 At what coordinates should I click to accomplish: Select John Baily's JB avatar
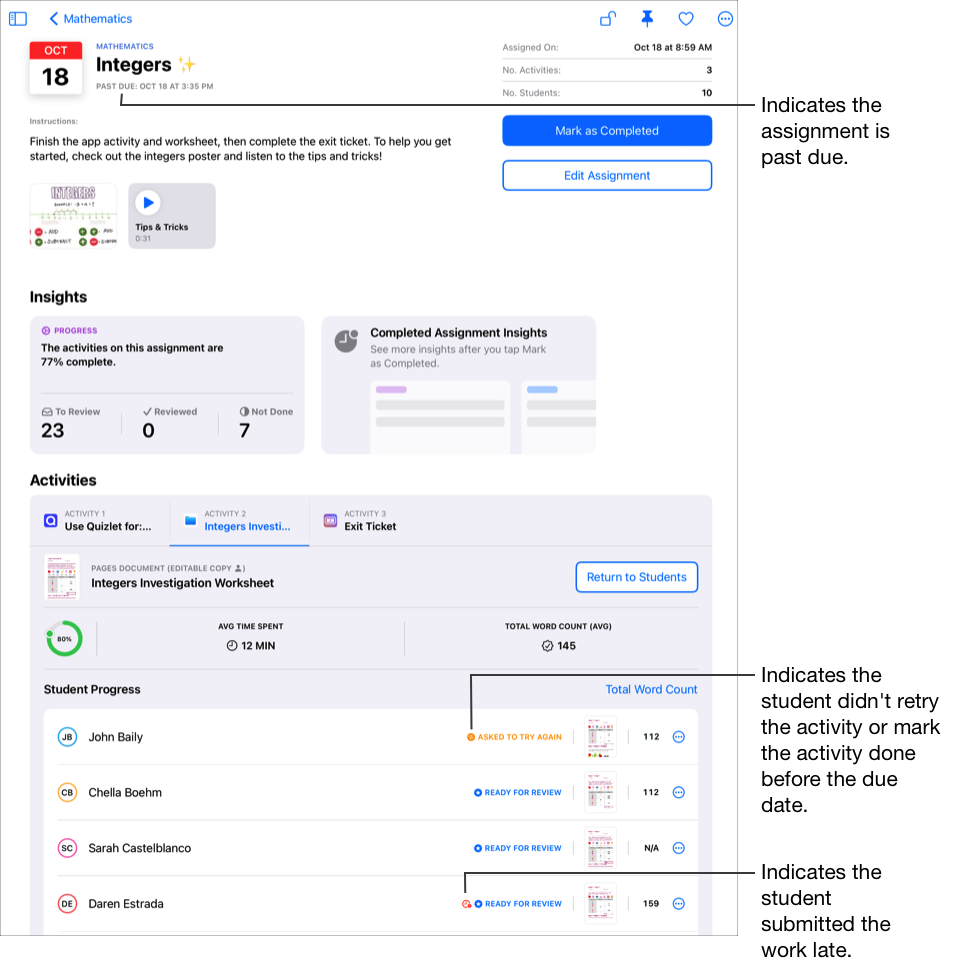click(x=67, y=736)
